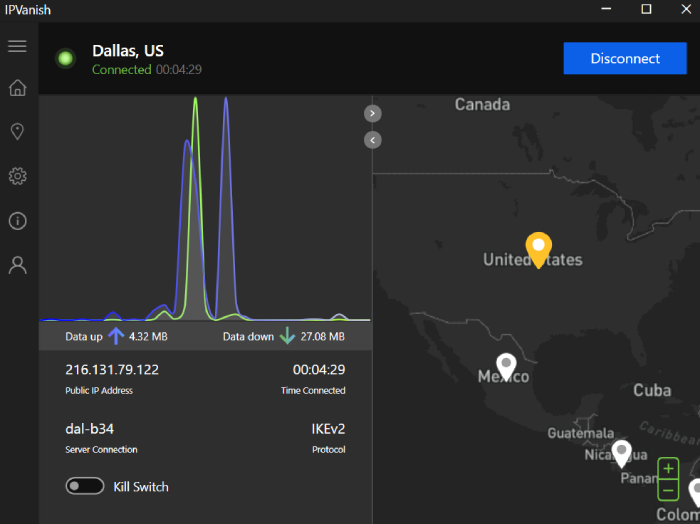Select the Mexico map pin
This screenshot has width=700, height=524.
[x=506, y=366]
